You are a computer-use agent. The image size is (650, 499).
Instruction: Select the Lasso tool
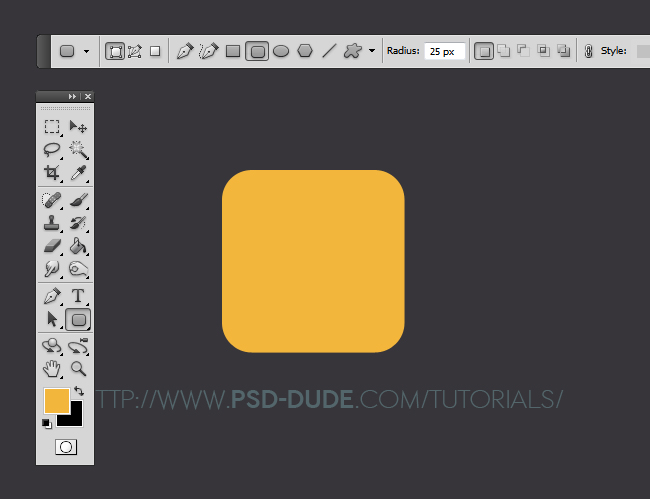[x=52, y=150]
